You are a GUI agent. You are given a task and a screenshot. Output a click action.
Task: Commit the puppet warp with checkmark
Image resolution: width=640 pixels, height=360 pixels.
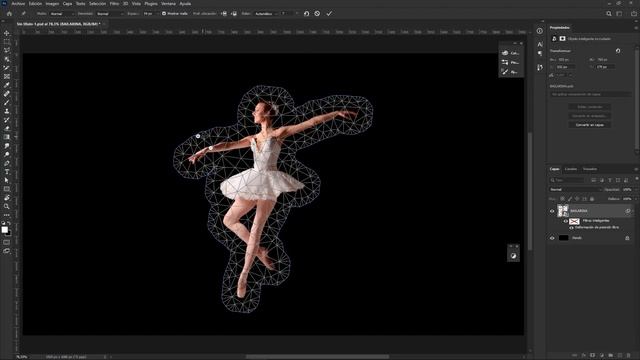[329, 13]
